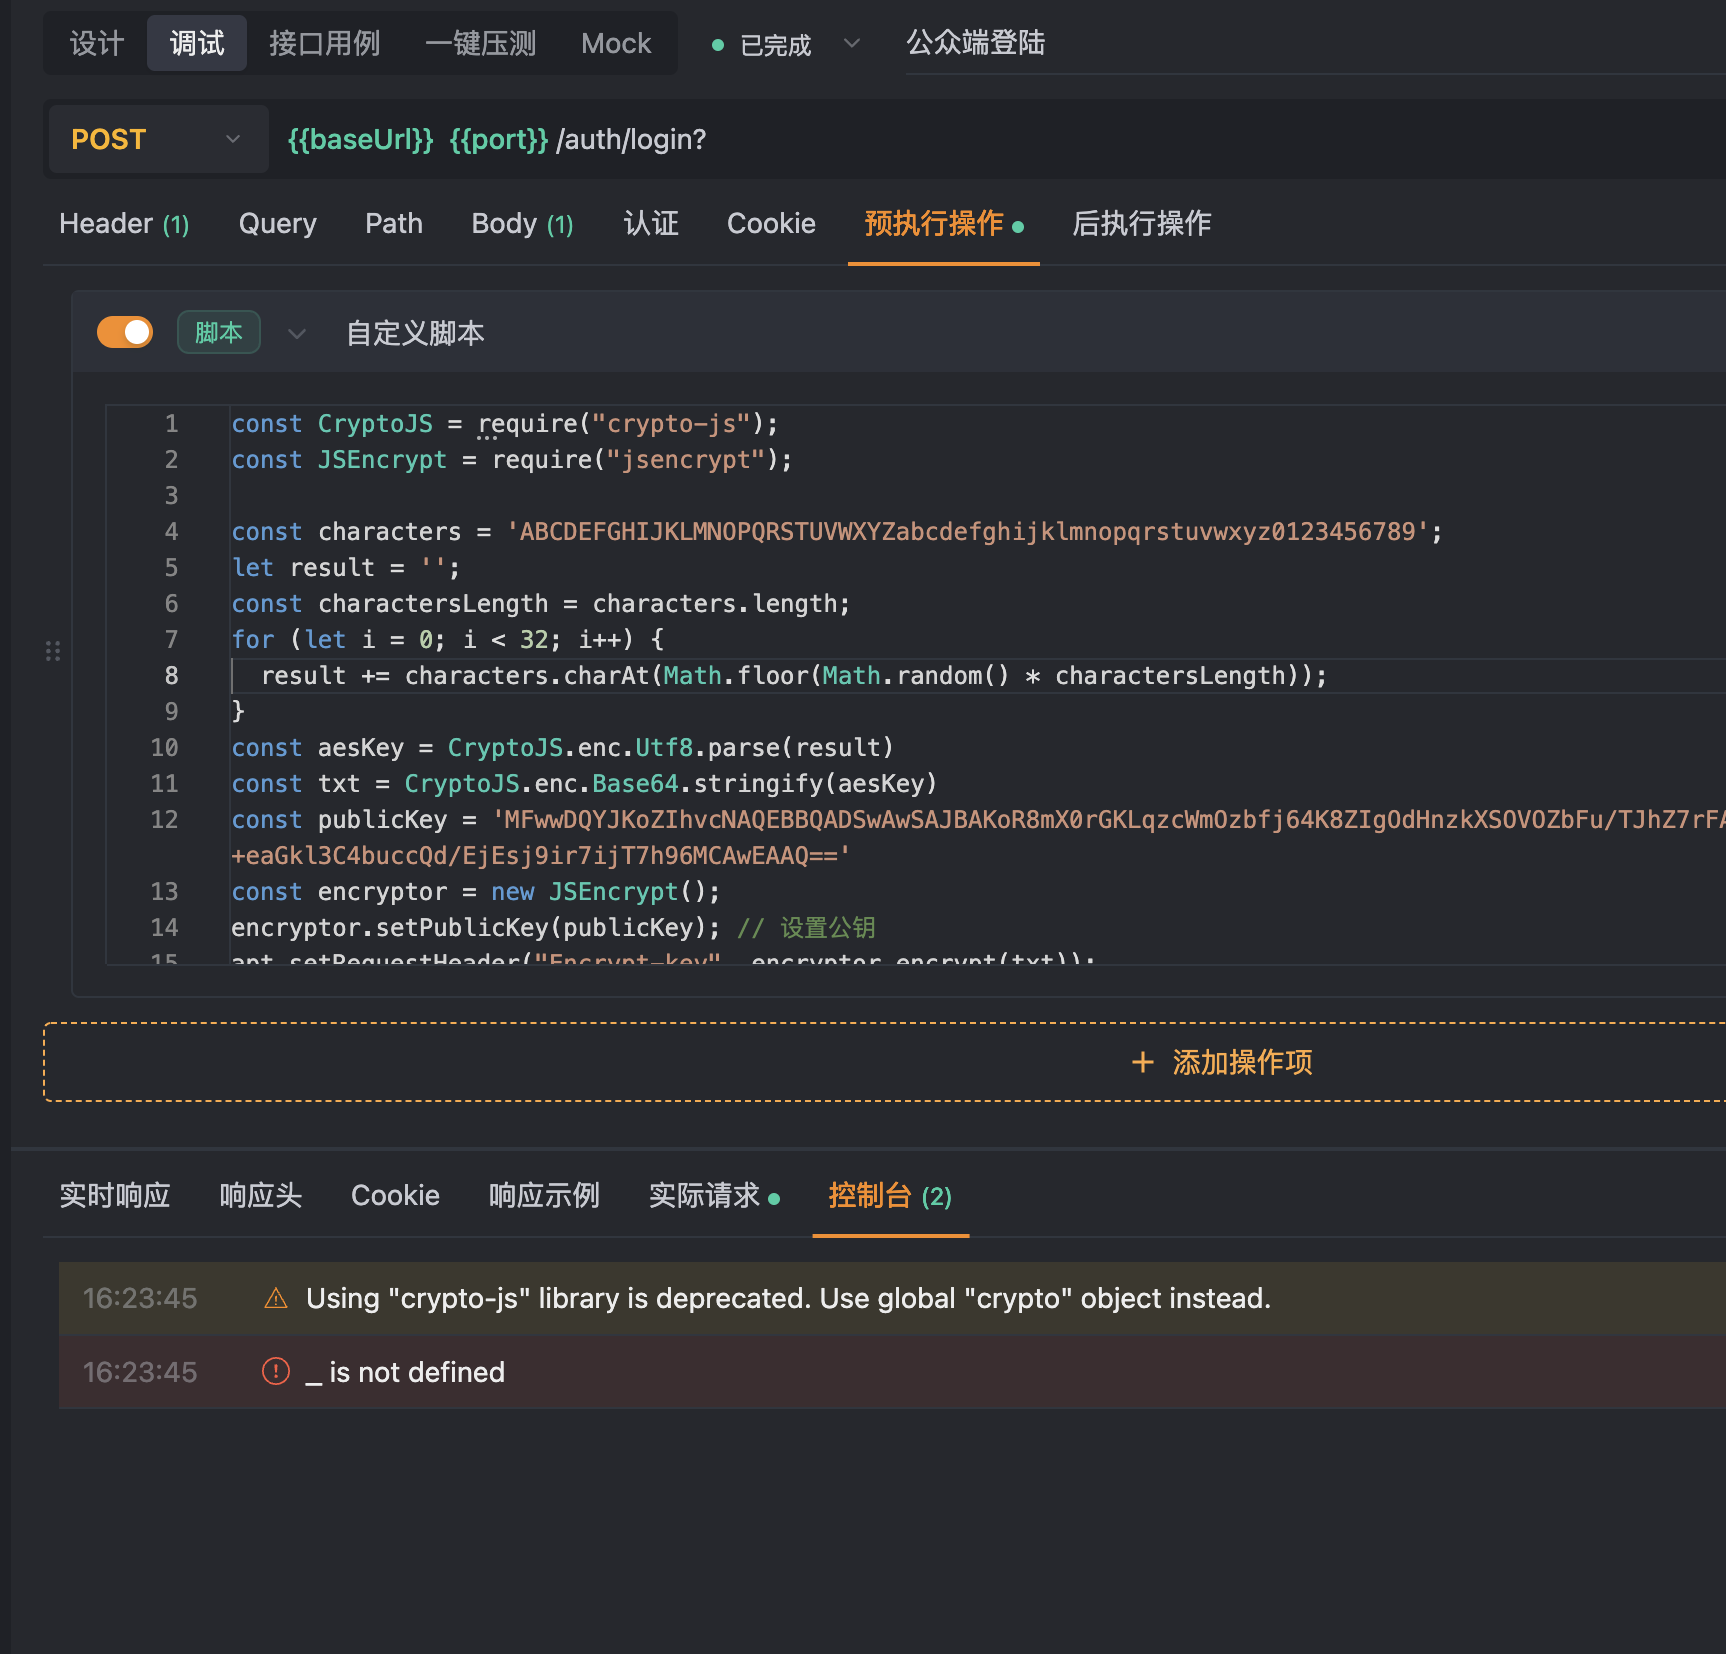The height and width of the screenshot is (1654, 1726).
Task: Switch to the 设计 tab
Action: pyautogui.click(x=97, y=44)
